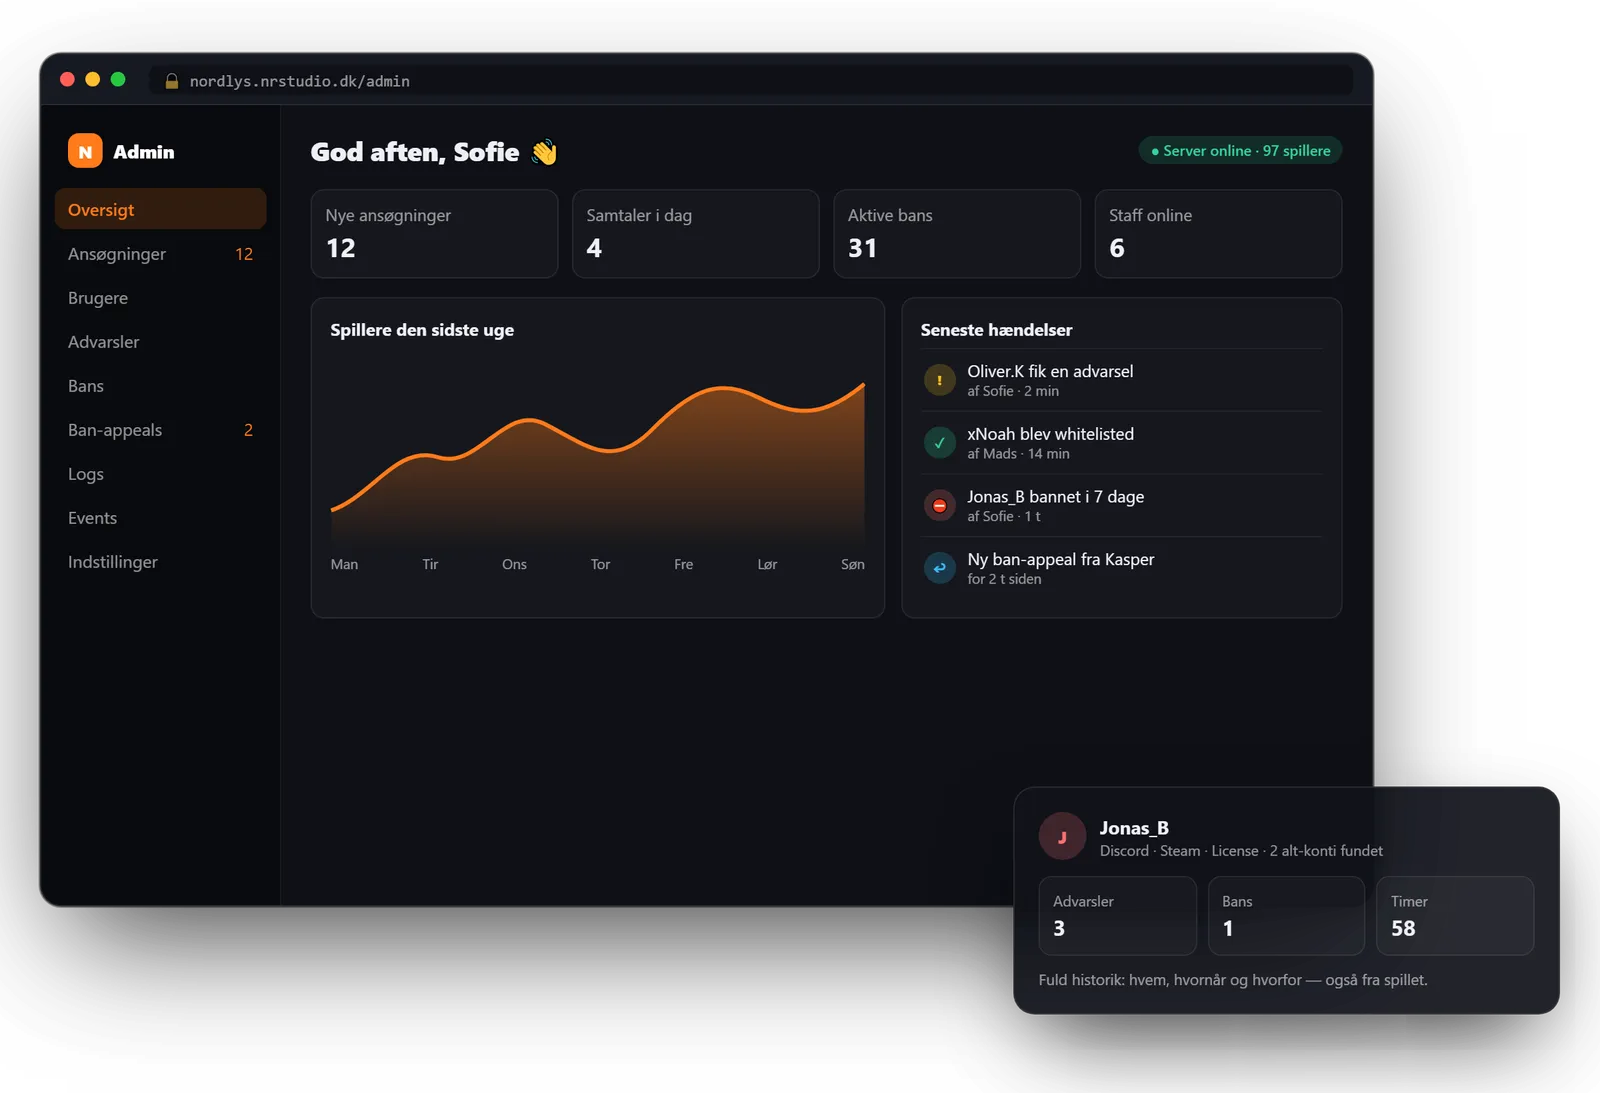Click the "Oliver.K fik en advarsel" event text

pos(1050,371)
